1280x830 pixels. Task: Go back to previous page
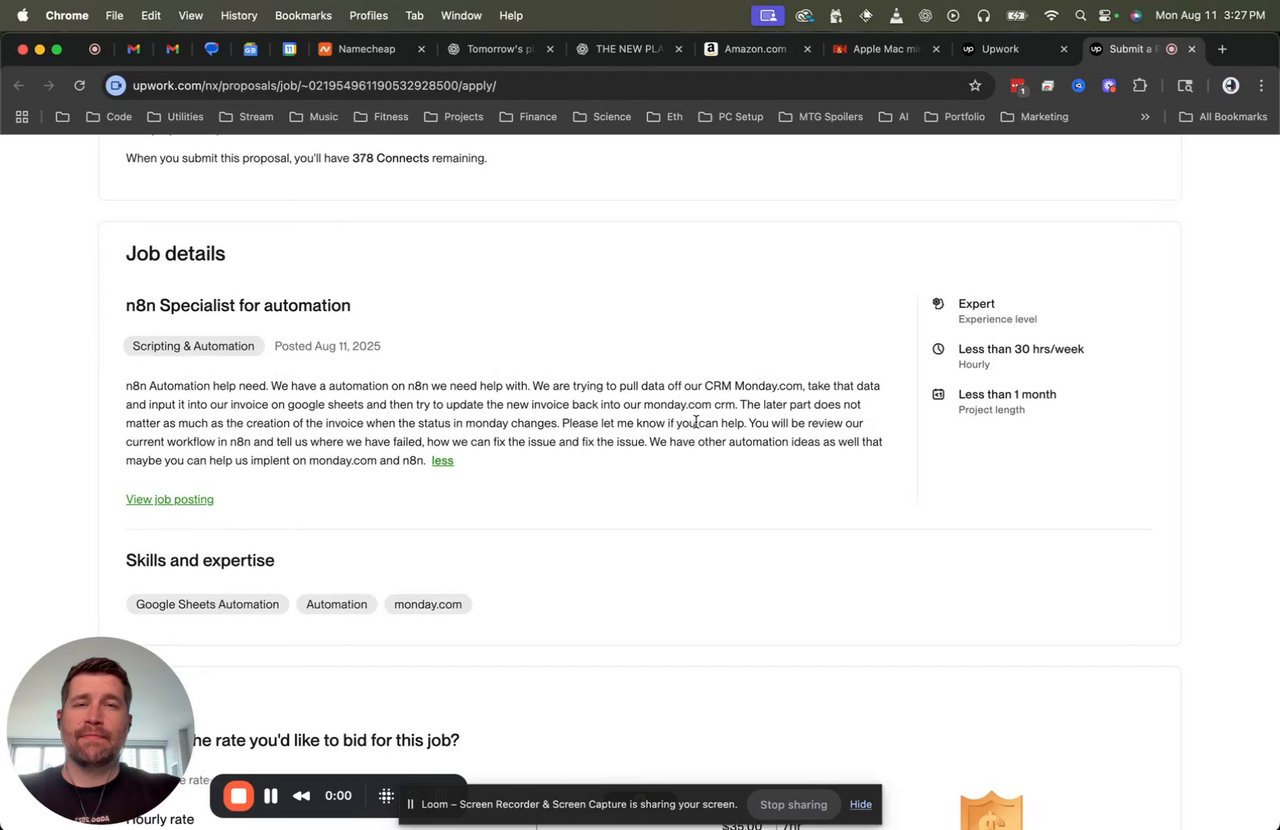click(x=19, y=86)
